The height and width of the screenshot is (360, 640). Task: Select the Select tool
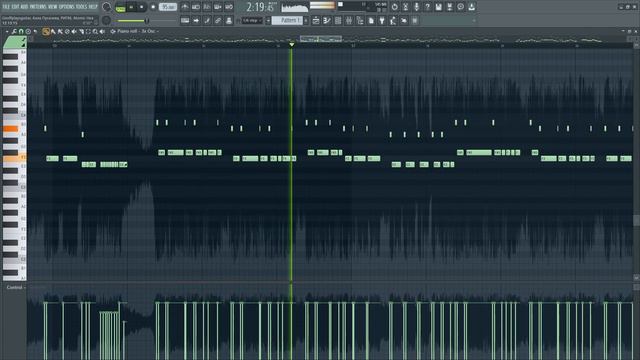[88, 31]
